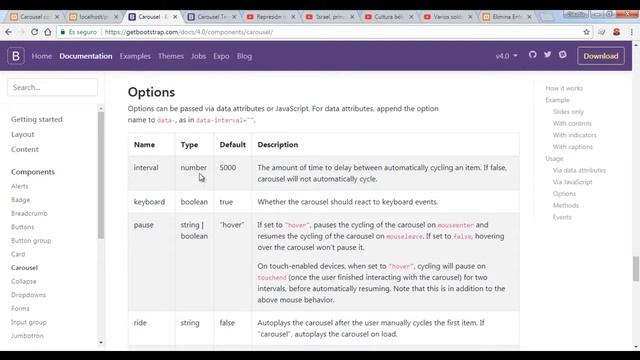The height and width of the screenshot is (360, 640).
Task: Switch to the Represión YouTube tab
Action: coord(271,17)
